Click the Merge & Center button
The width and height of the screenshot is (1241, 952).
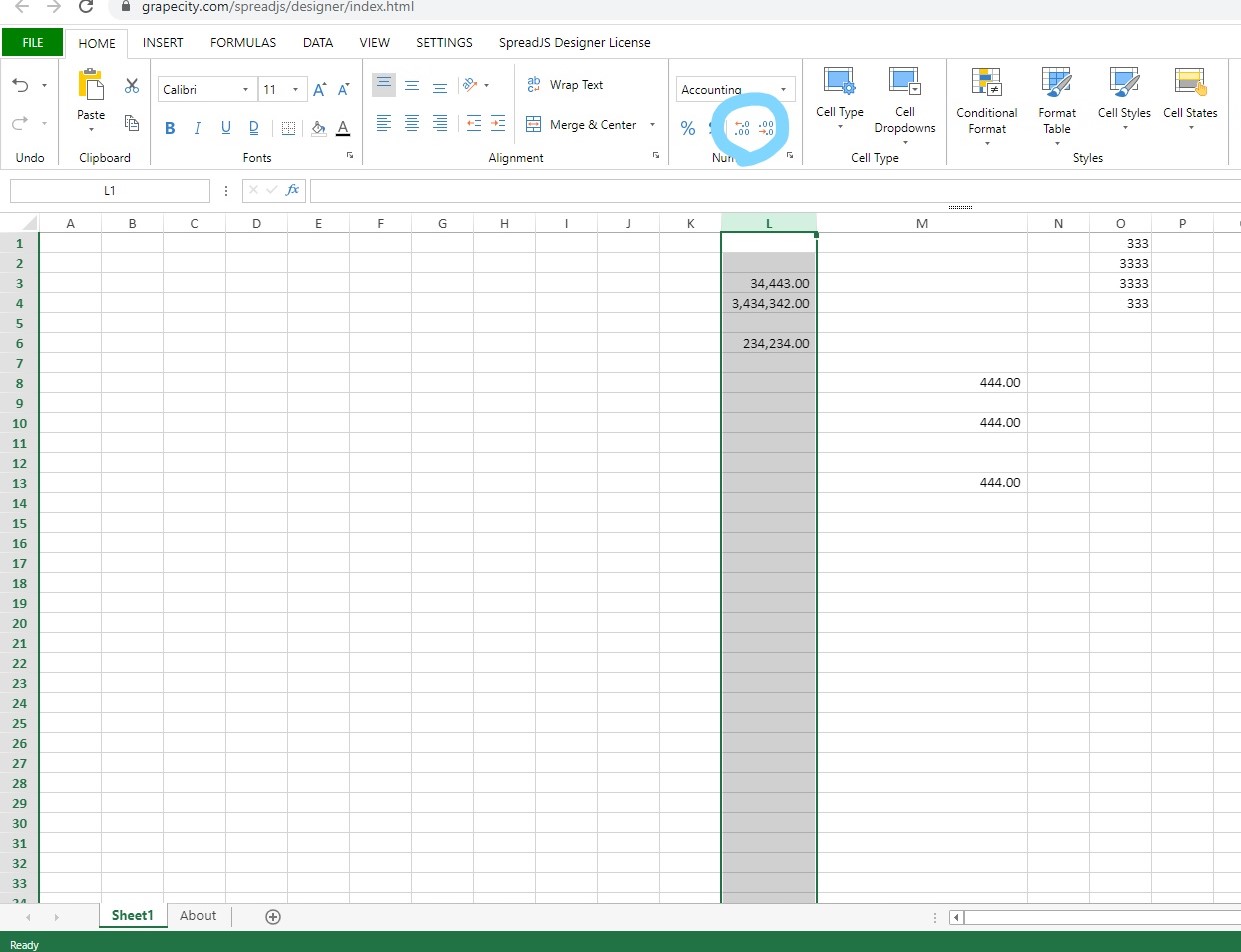(582, 125)
